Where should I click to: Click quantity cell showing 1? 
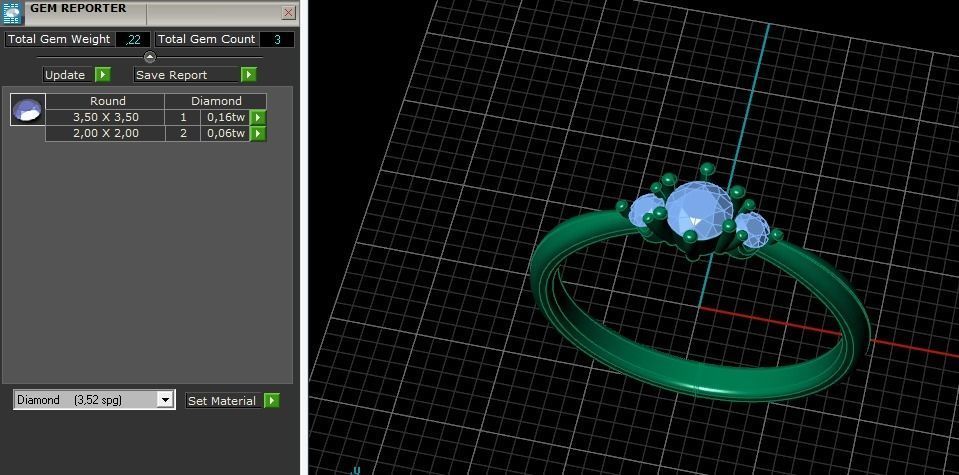click(183, 117)
